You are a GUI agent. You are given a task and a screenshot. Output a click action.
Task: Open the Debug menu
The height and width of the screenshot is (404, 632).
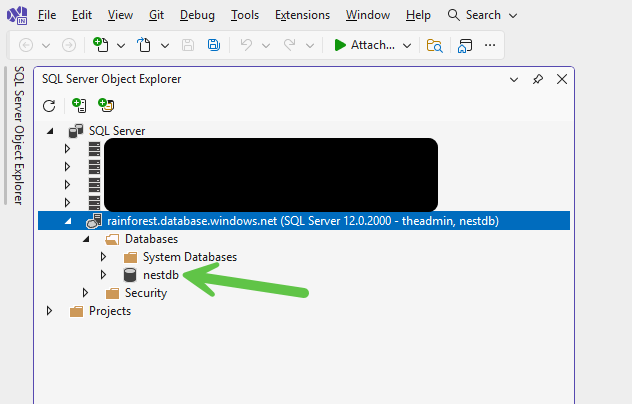pyautogui.click(x=197, y=15)
